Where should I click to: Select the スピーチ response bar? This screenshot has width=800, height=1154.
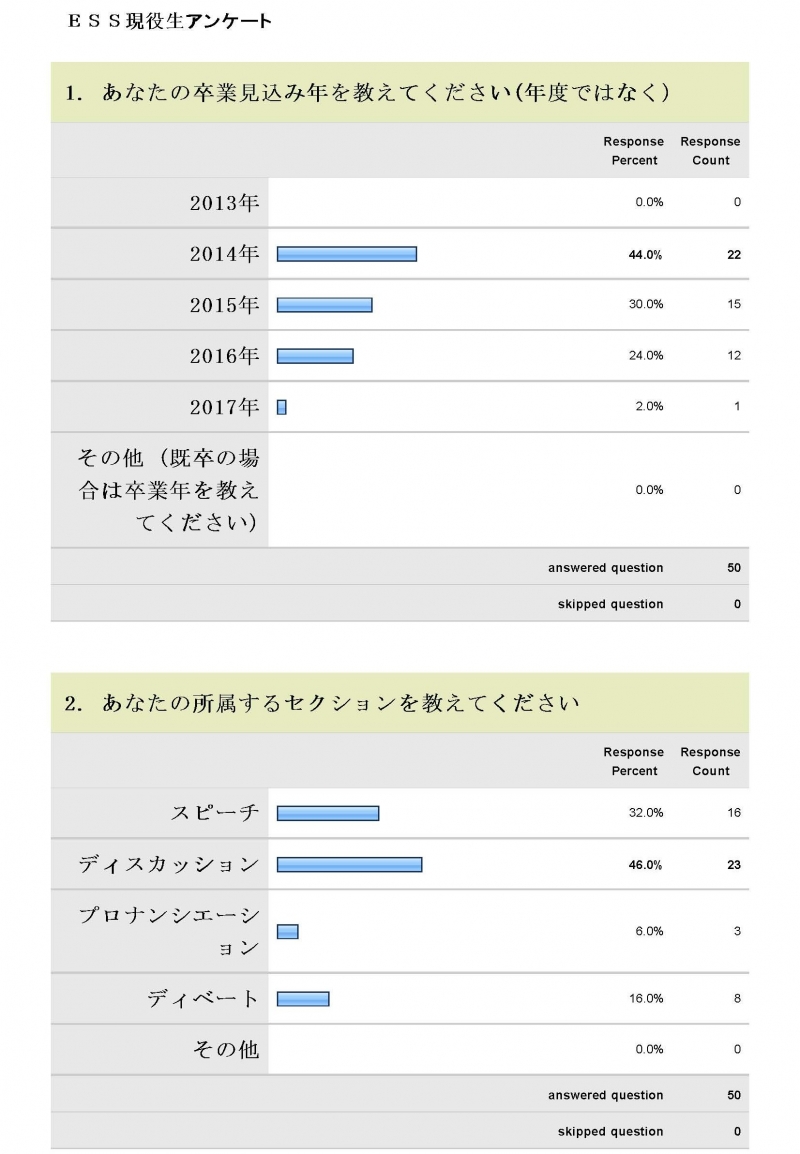tap(328, 813)
